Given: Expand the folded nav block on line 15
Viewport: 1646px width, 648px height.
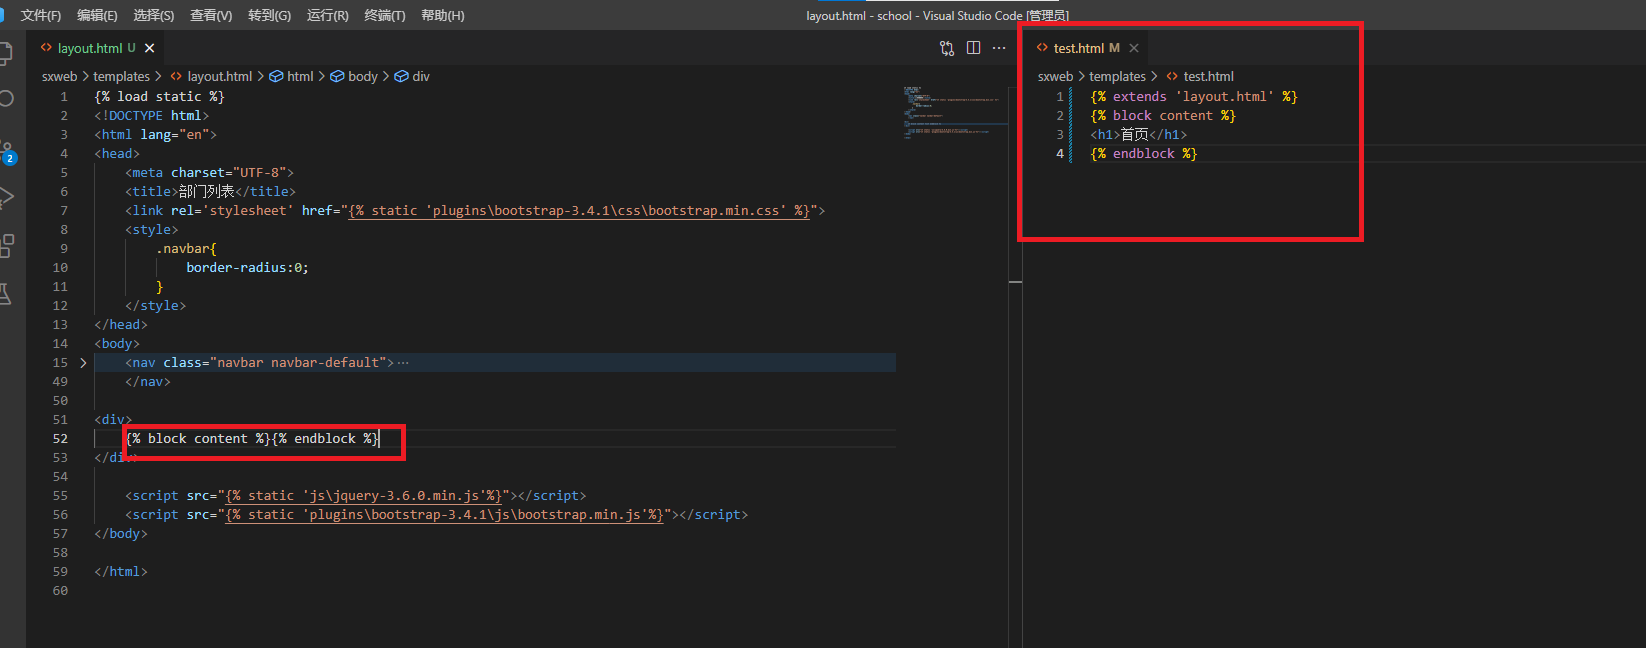Looking at the screenshot, I should [83, 363].
